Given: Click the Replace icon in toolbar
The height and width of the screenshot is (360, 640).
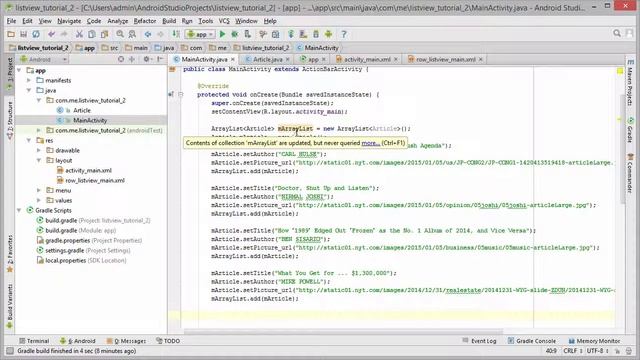Looking at the screenshot, I should (132, 34).
